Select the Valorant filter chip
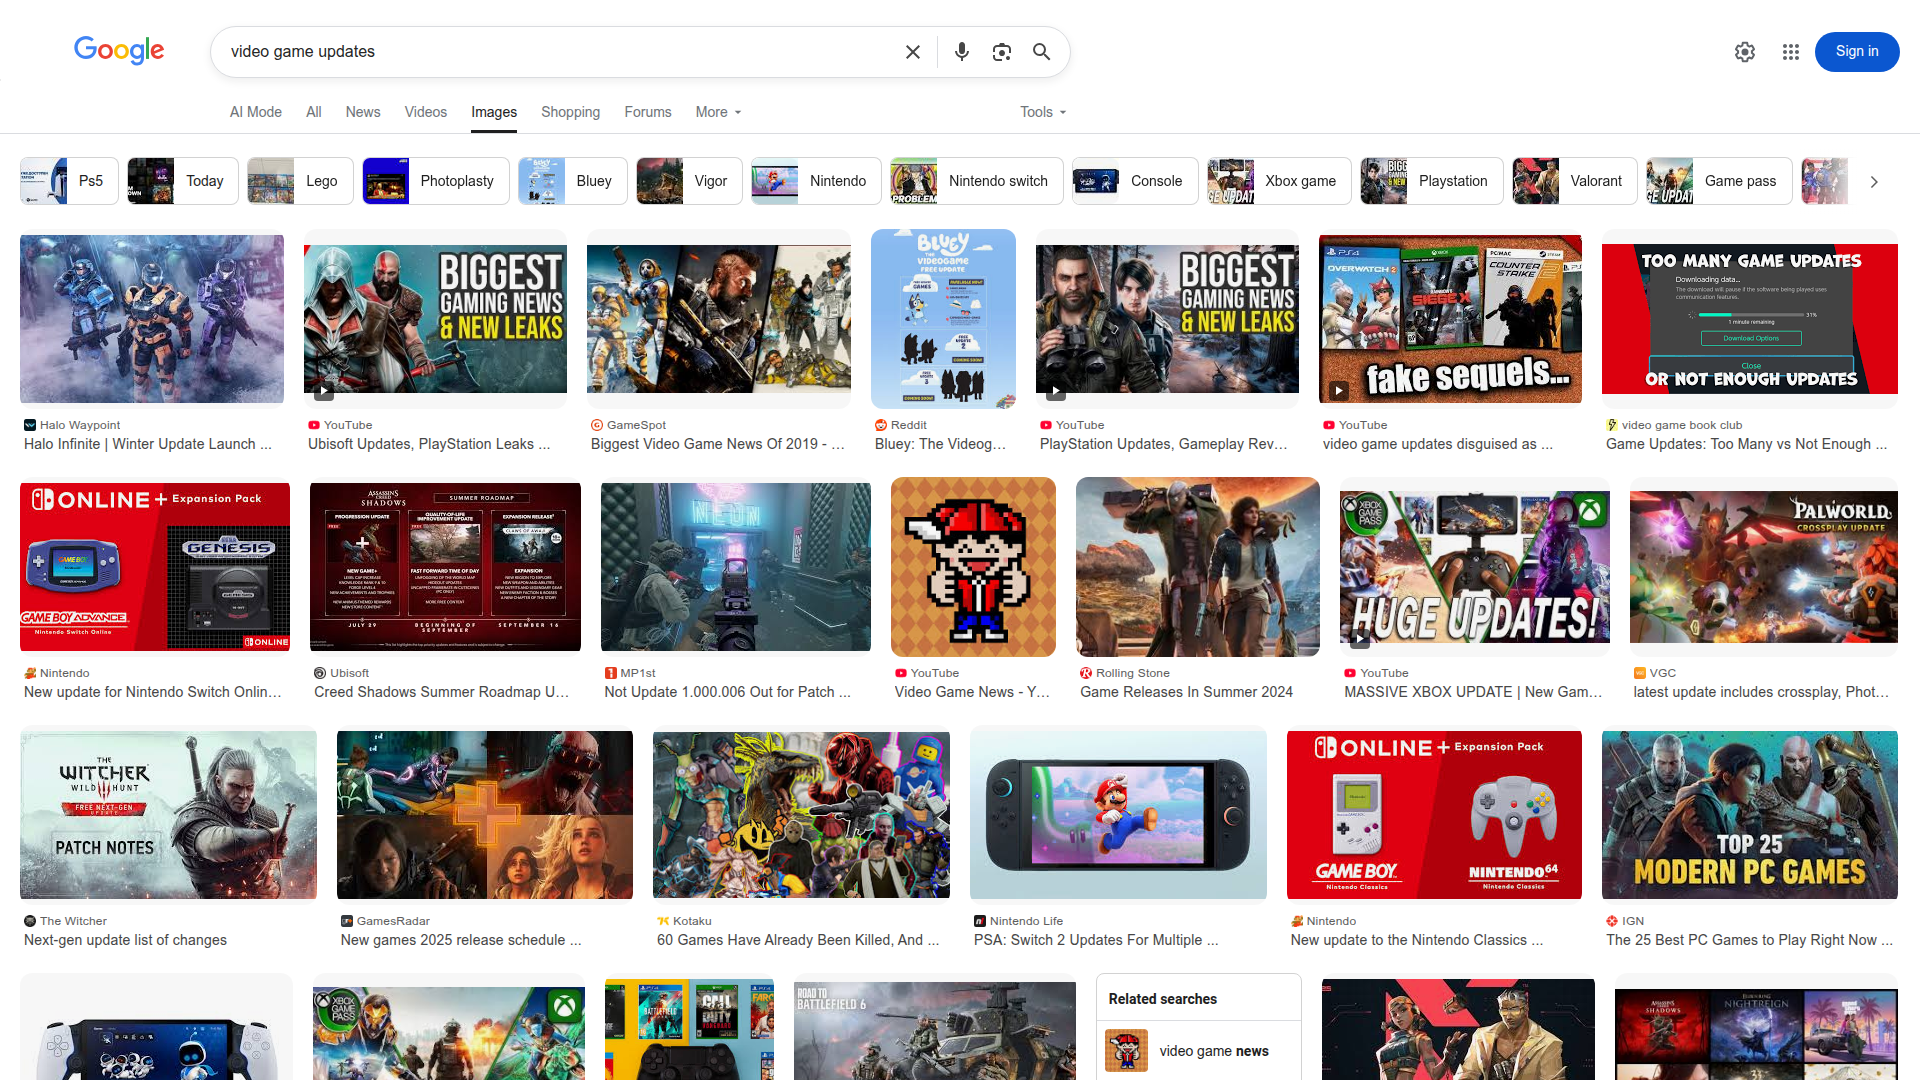The height and width of the screenshot is (1080, 1920). (1575, 181)
